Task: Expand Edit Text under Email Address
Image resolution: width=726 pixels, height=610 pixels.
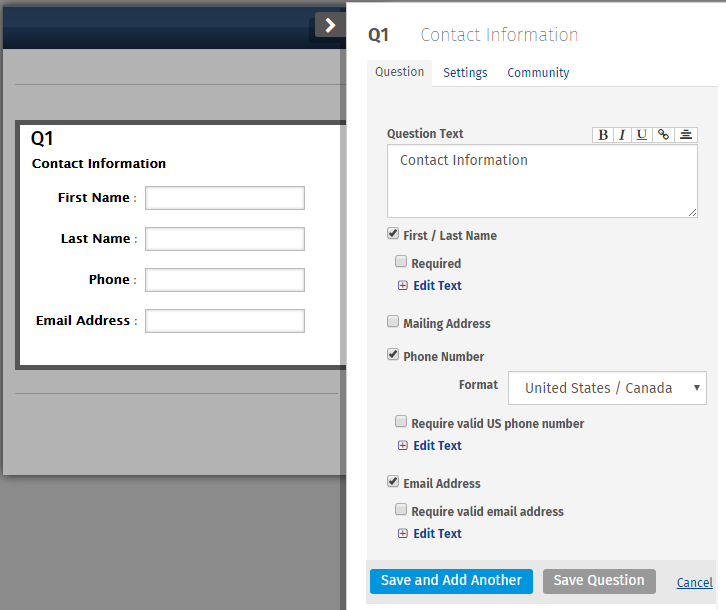Action: pos(437,534)
